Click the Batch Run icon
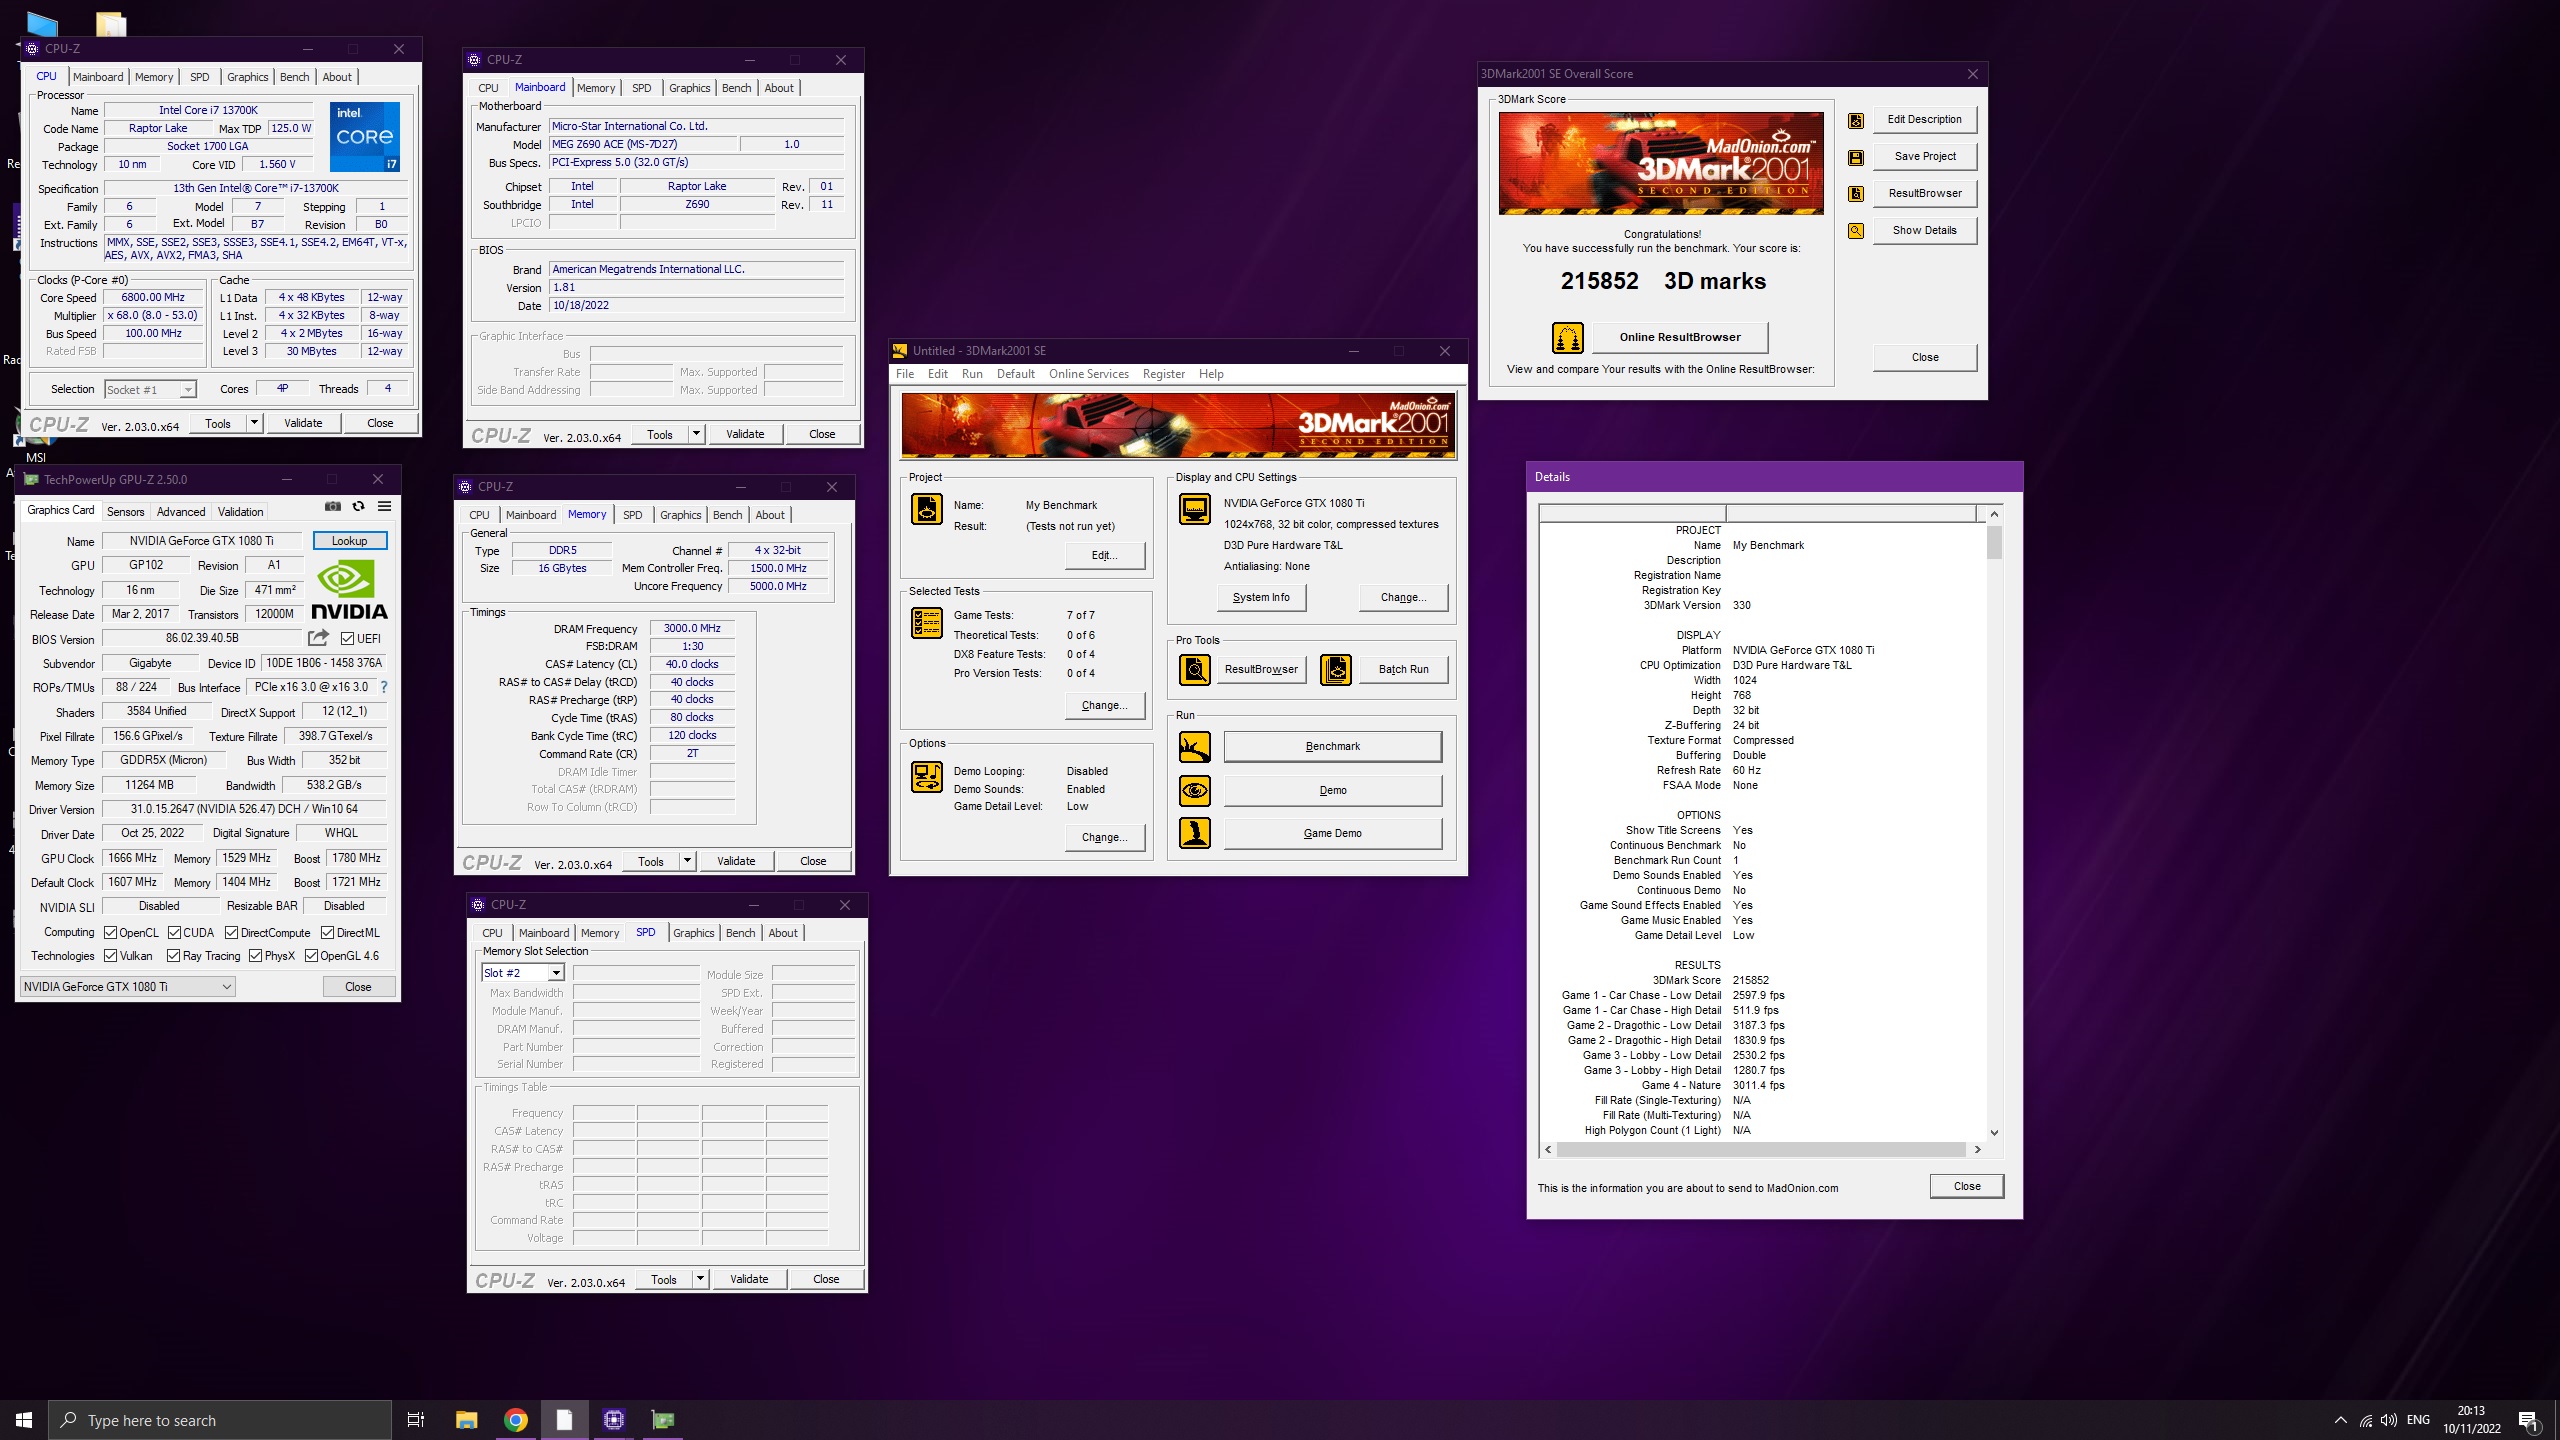Image resolution: width=2560 pixels, height=1440 pixels. [1336, 669]
